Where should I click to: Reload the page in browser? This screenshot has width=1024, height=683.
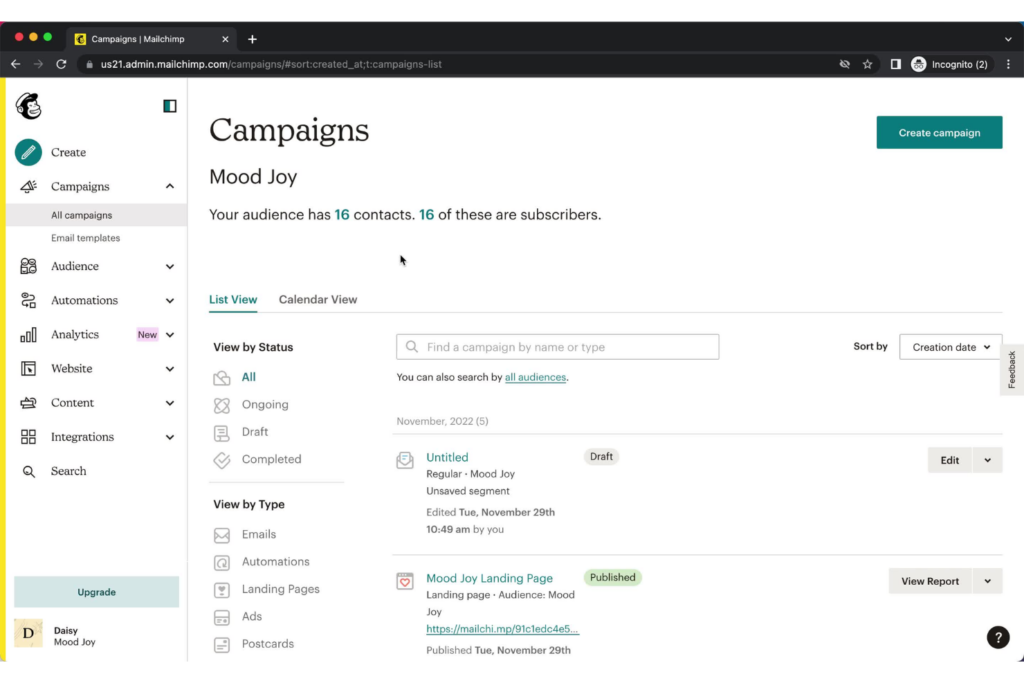pyautogui.click(x=61, y=64)
